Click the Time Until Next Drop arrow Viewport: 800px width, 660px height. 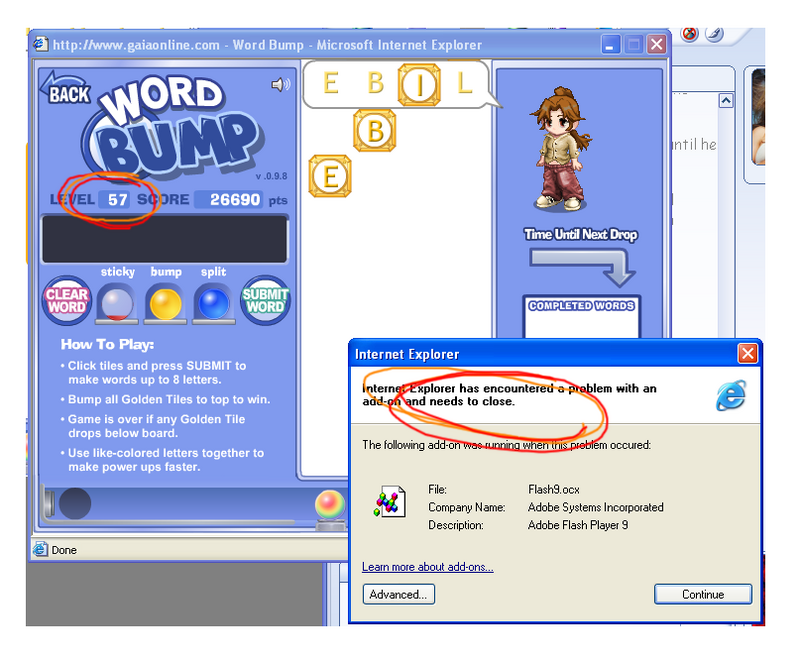coord(582,267)
